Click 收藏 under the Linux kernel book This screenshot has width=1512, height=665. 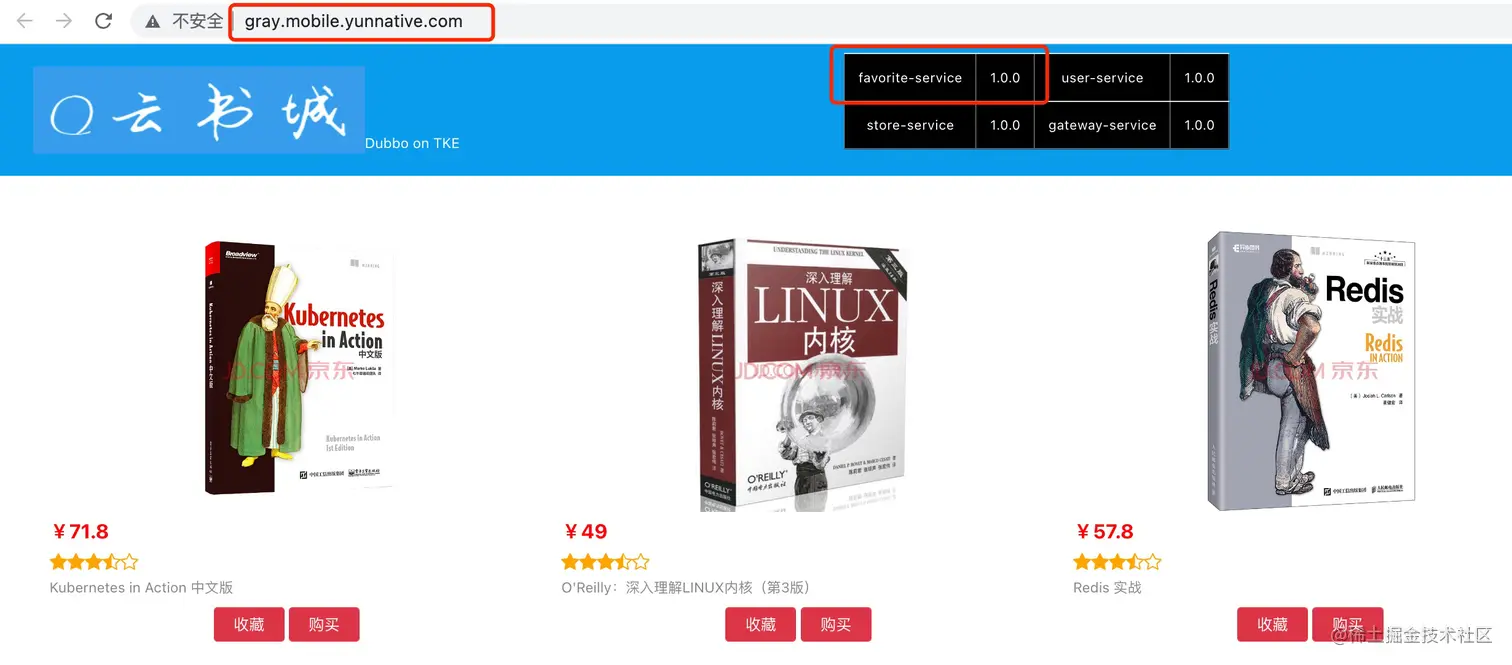coord(761,624)
